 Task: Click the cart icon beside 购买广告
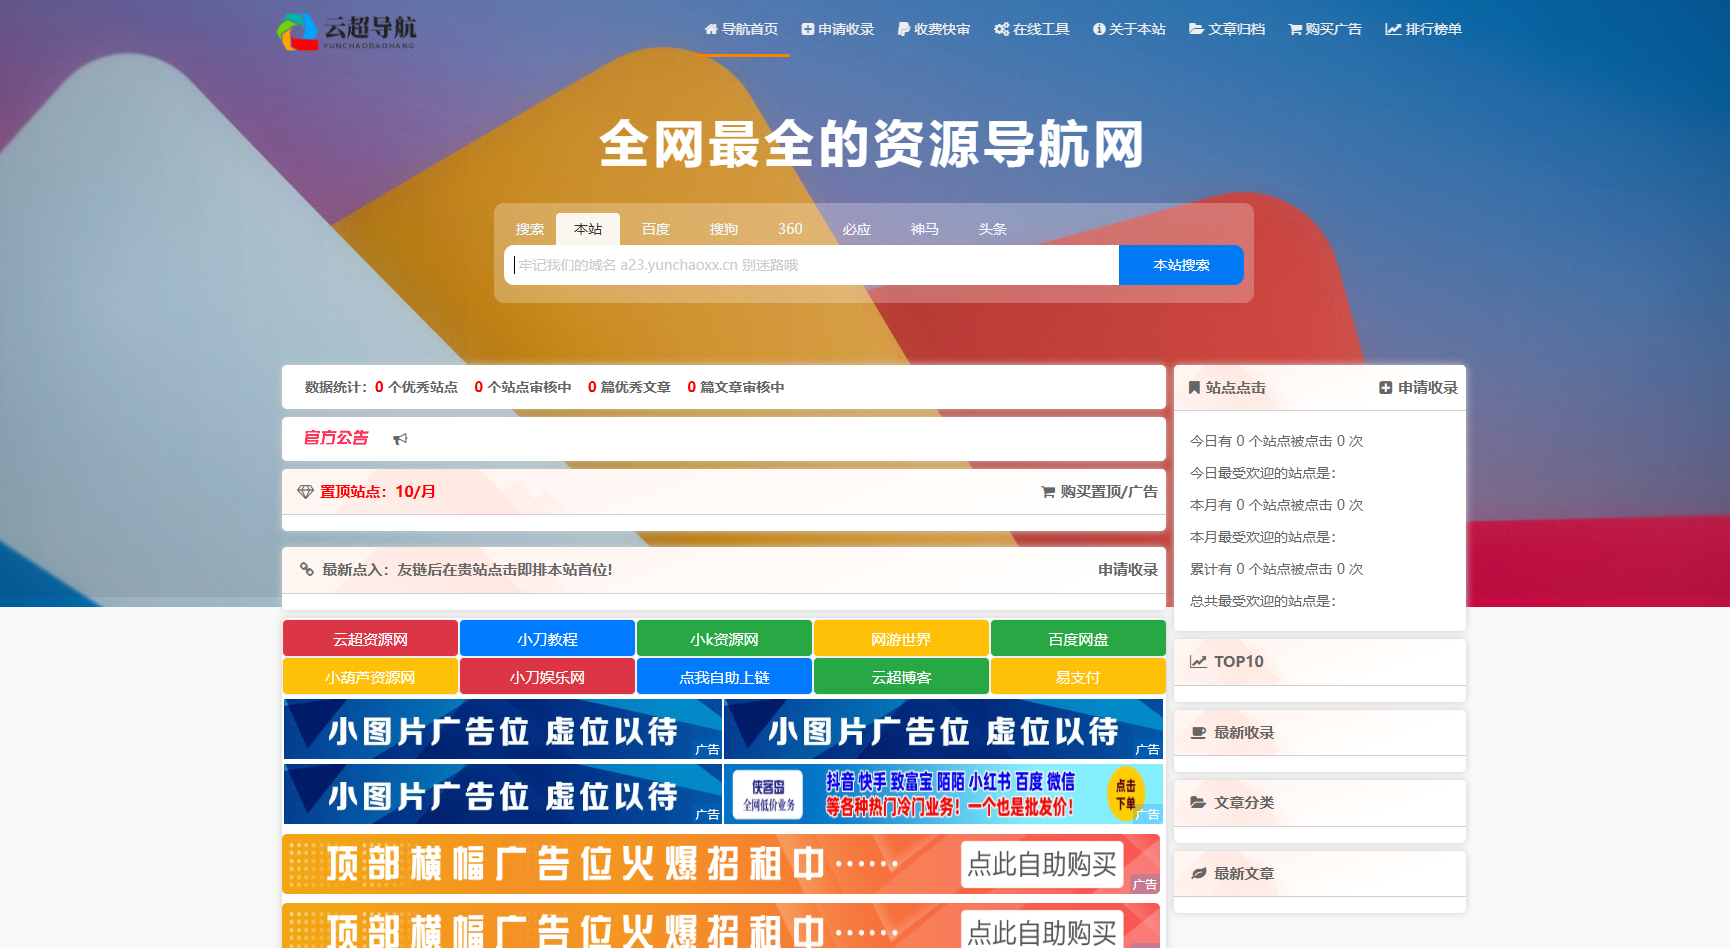pos(1294,29)
